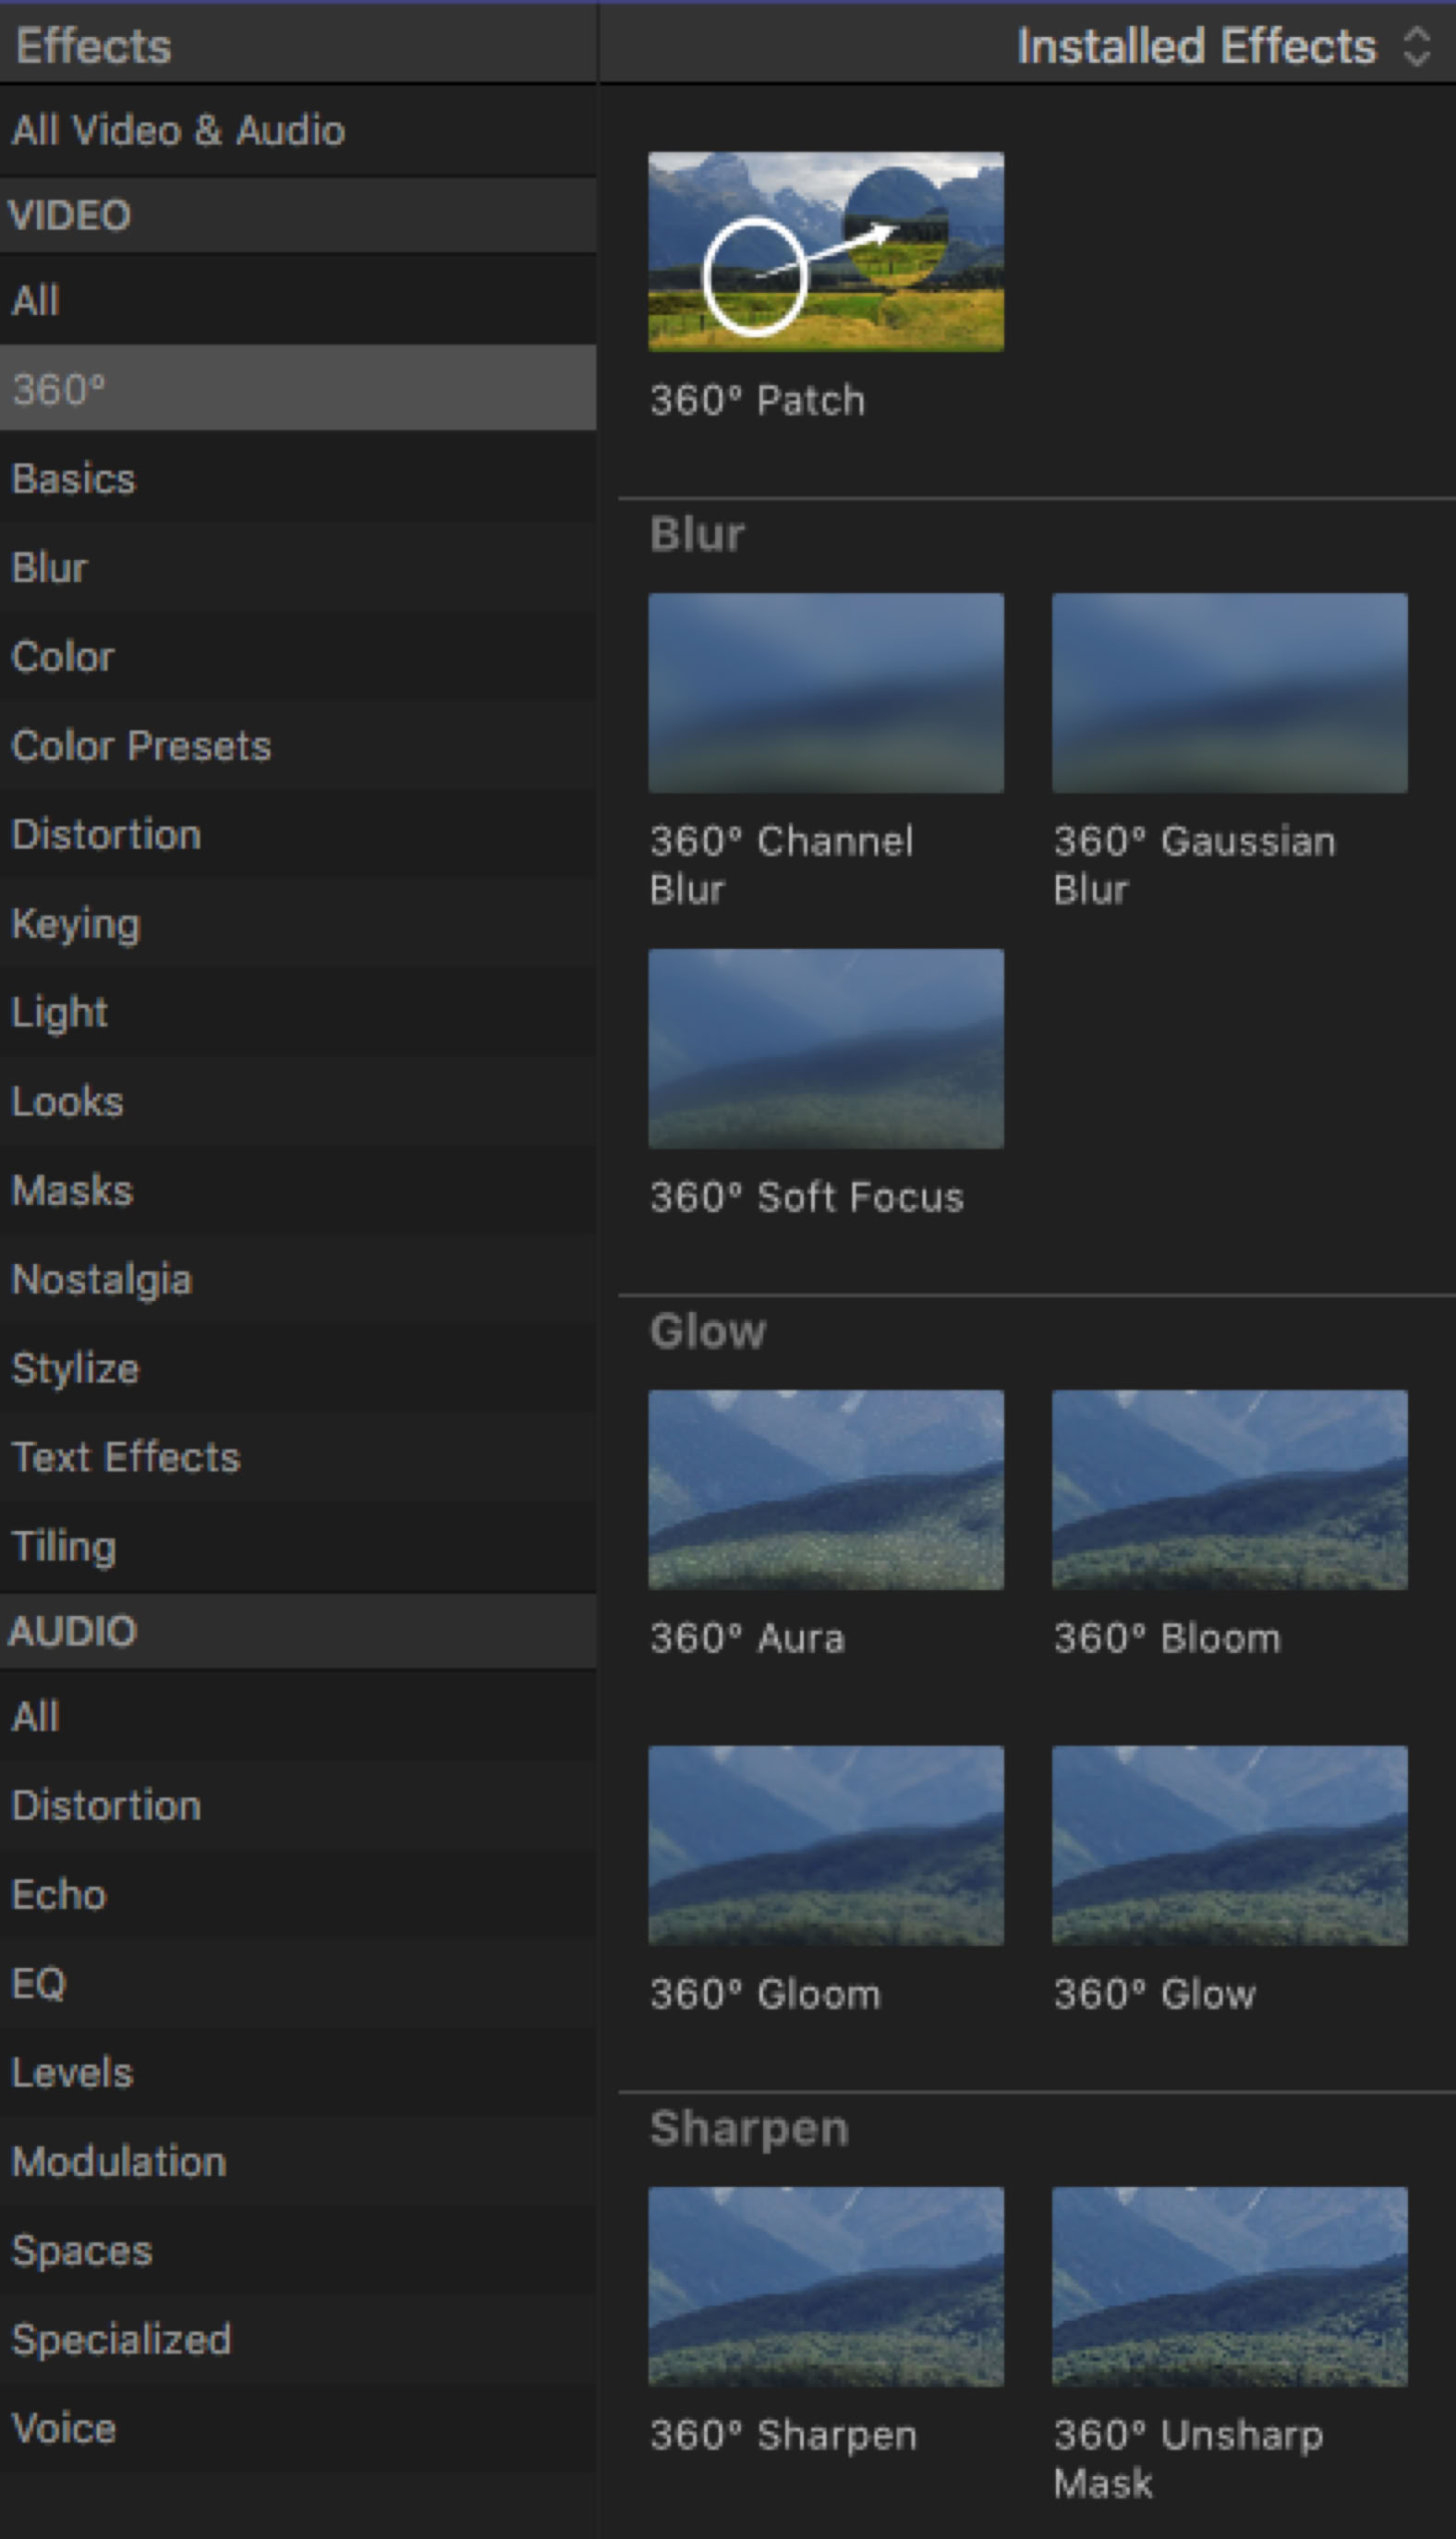Select the 360° Bloom effect thumbnail
The height and width of the screenshot is (2539, 1456).
pos(1229,1489)
